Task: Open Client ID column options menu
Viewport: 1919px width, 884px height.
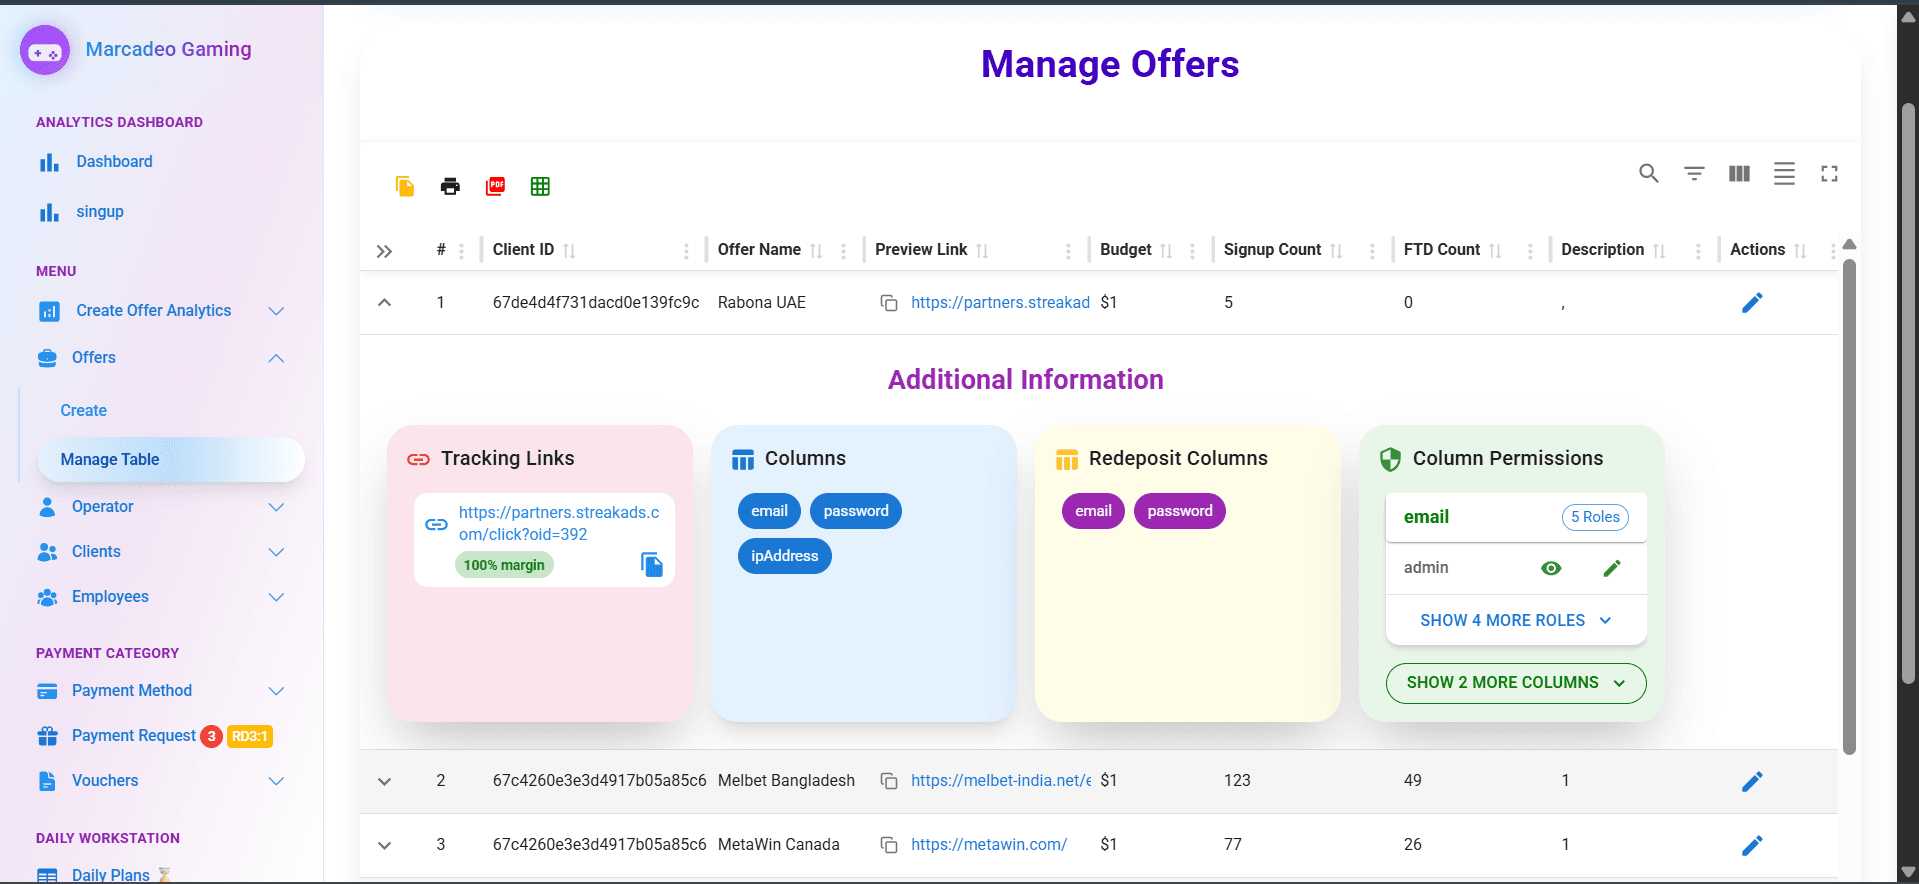Action: [686, 251]
